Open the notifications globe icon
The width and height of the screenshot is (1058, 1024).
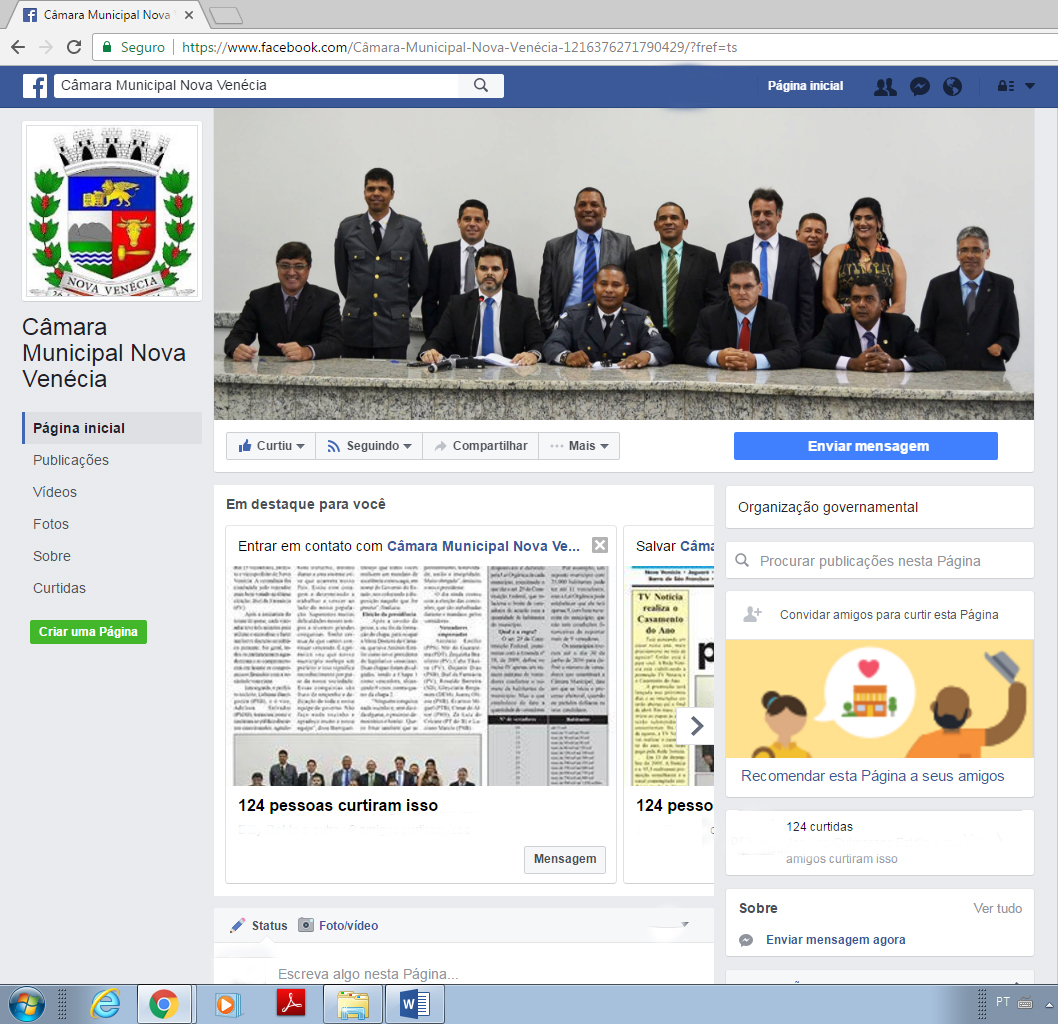pos(952,86)
